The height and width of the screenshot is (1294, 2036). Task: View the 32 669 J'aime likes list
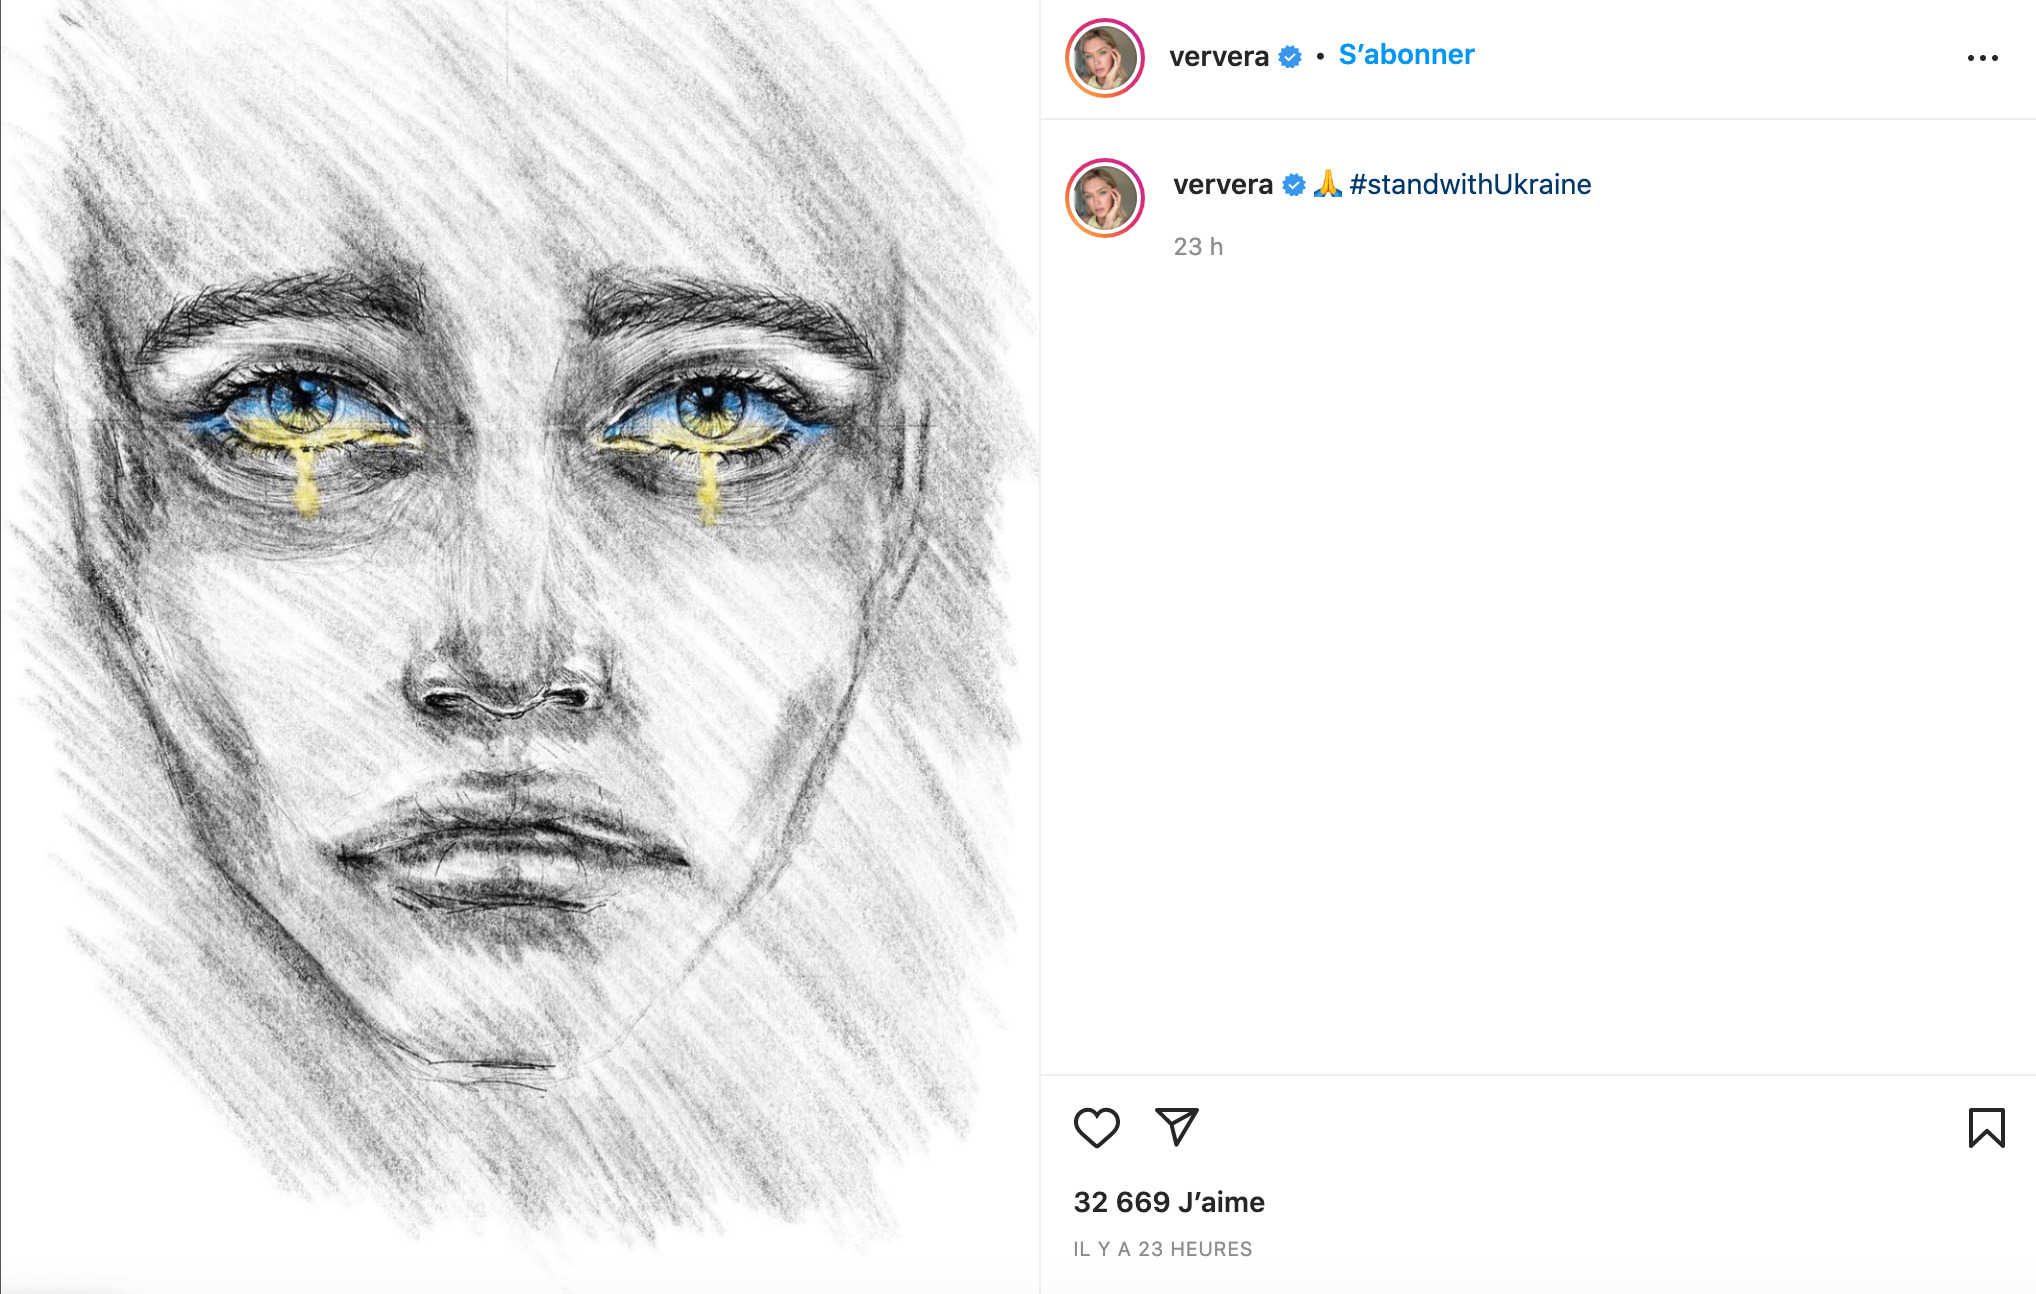point(1169,1202)
